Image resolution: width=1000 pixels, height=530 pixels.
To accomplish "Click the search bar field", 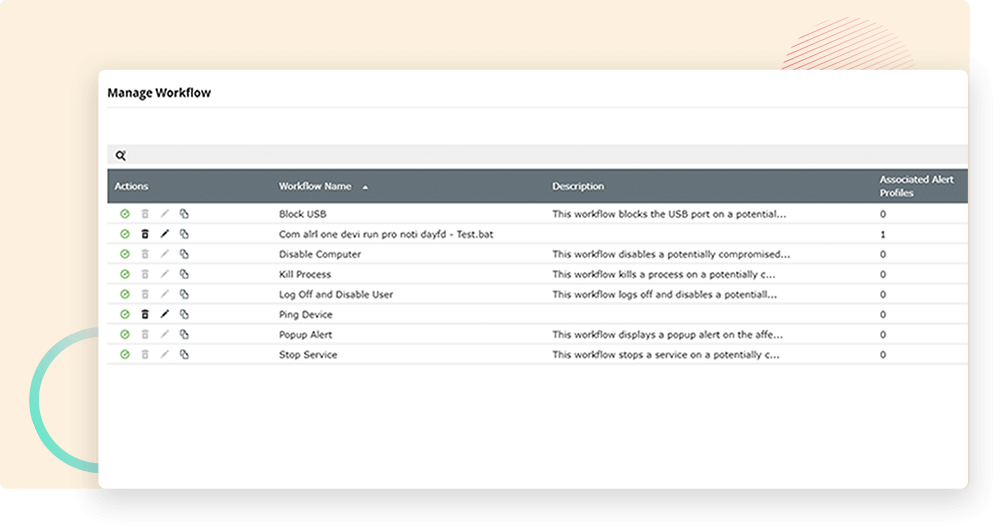I will [x=537, y=155].
